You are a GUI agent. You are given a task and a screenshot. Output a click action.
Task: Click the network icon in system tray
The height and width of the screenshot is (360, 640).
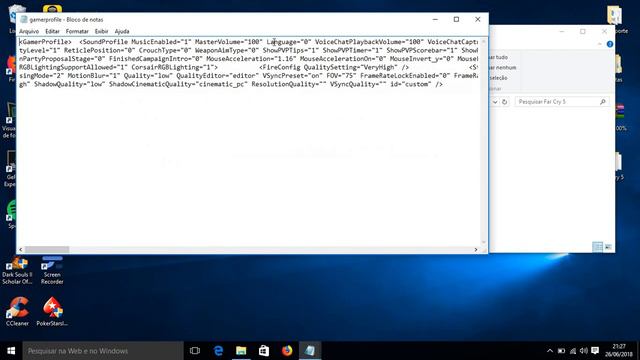point(573,351)
